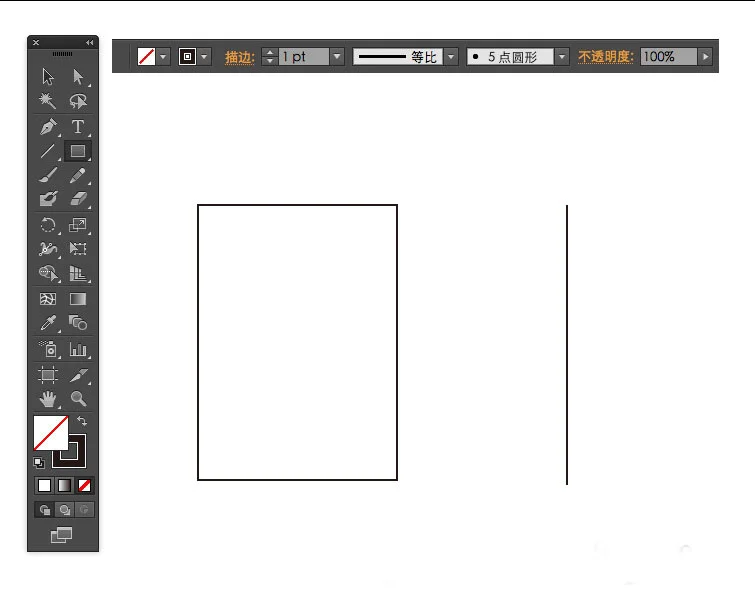Screen dimensions: 755x599
Task: Activate the Gradient tool
Action: click(x=78, y=299)
